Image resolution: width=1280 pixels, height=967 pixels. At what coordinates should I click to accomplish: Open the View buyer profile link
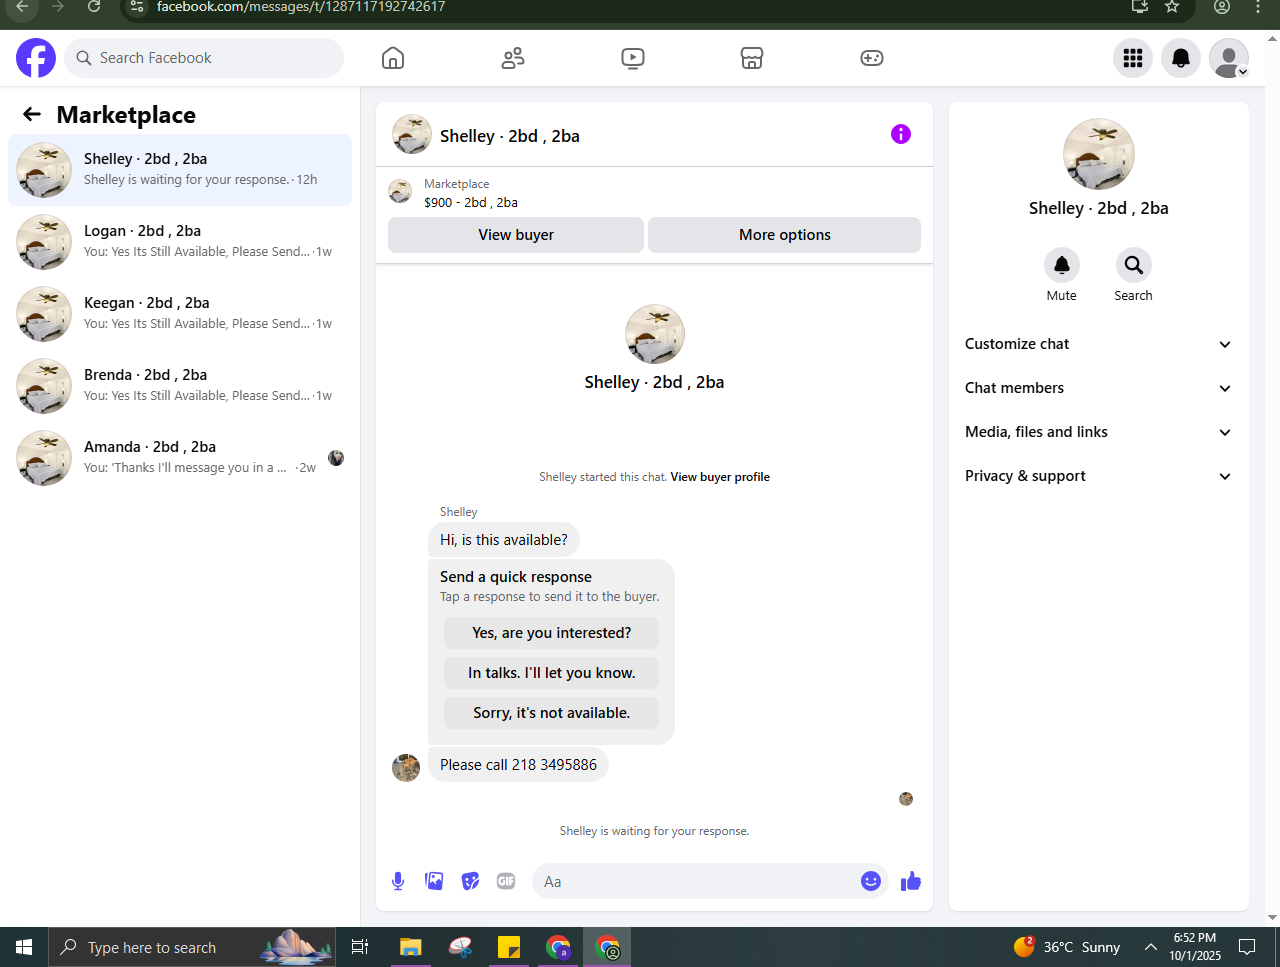(x=720, y=477)
